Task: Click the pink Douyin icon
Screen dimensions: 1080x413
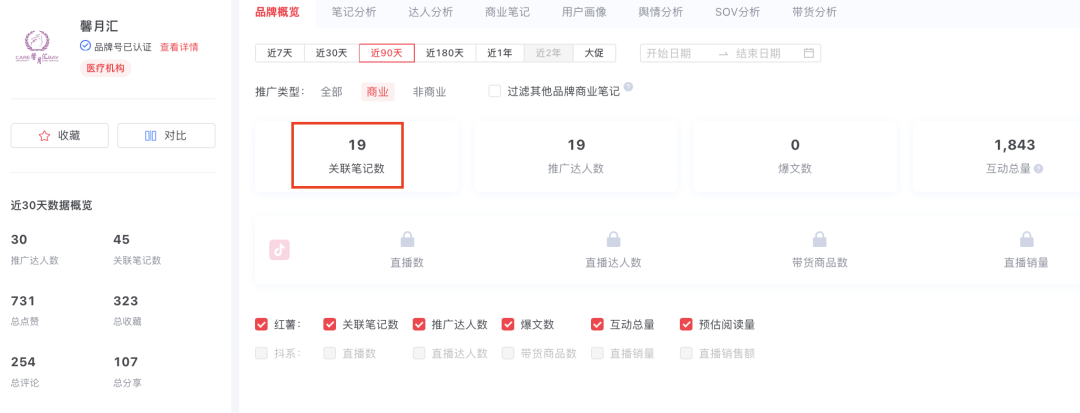Action: coord(279,250)
